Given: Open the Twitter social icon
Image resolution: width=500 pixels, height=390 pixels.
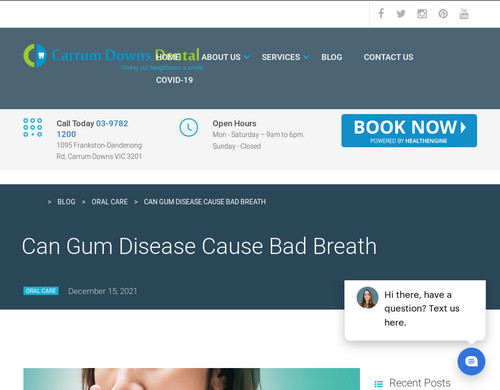Looking at the screenshot, I should [401, 14].
